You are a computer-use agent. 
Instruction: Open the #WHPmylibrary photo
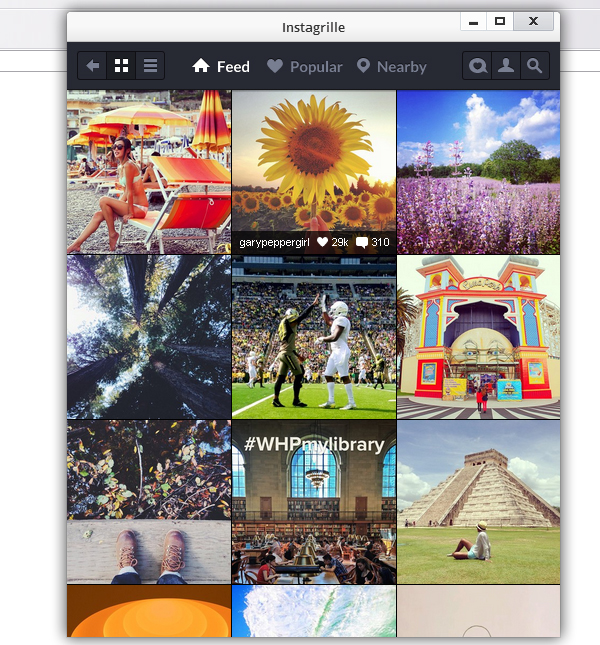point(314,502)
